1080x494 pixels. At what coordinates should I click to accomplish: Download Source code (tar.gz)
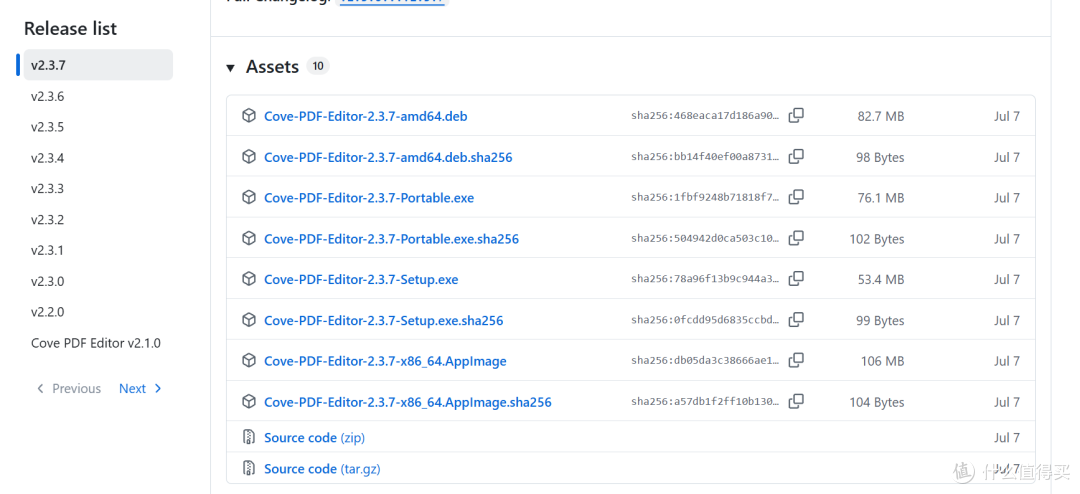pyautogui.click(x=322, y=469)
